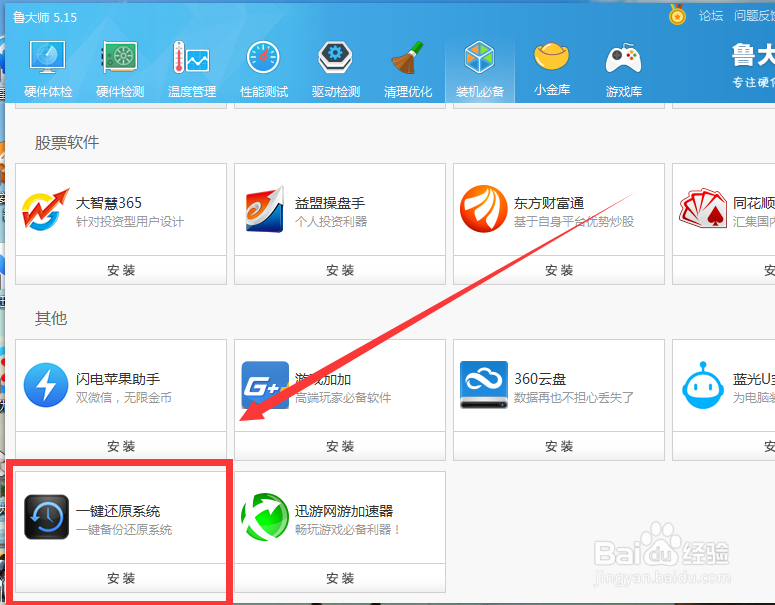Click the 迅游网游加速器 title text
Screen dimensions: 775x605
click(344, 511)
